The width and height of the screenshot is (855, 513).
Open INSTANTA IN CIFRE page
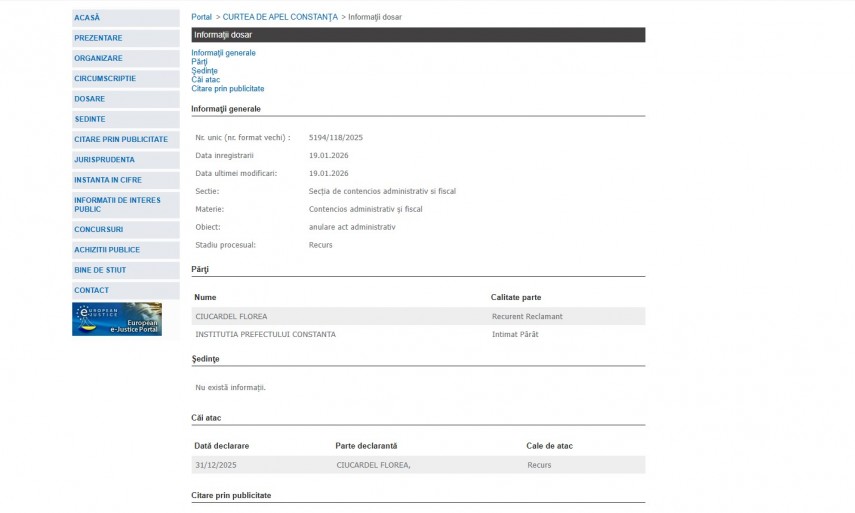[x=108, y=180]
